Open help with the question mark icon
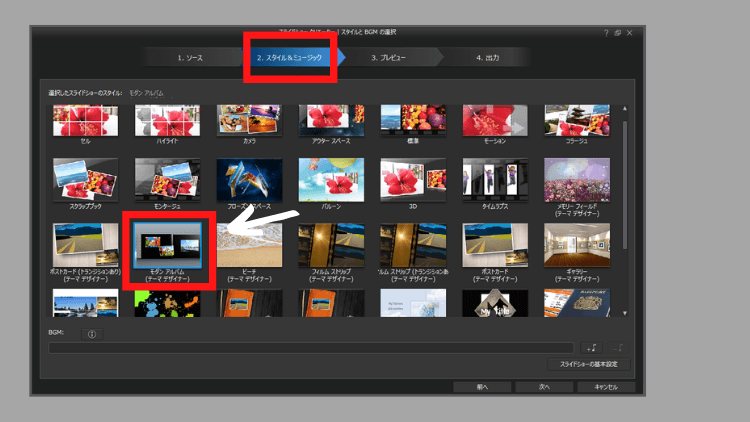 pos(605,33)
